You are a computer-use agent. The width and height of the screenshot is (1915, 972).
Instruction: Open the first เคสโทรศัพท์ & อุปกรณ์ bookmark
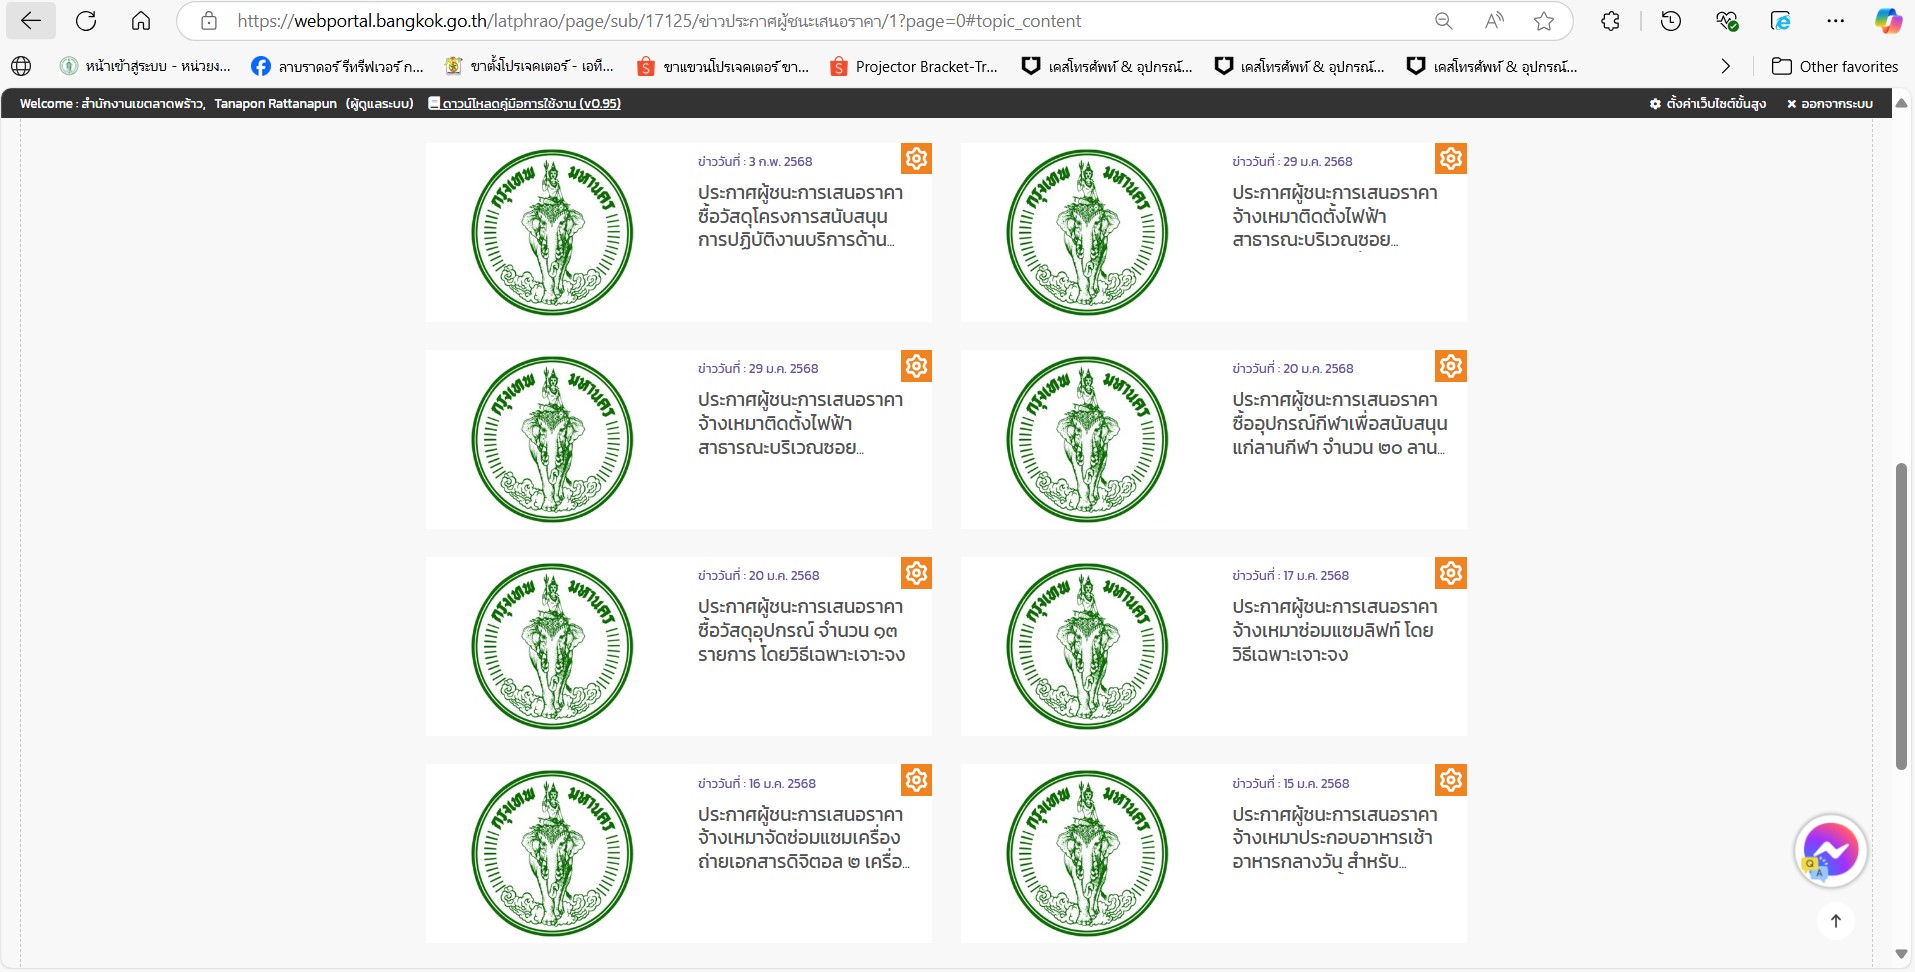coord(1107,66)
